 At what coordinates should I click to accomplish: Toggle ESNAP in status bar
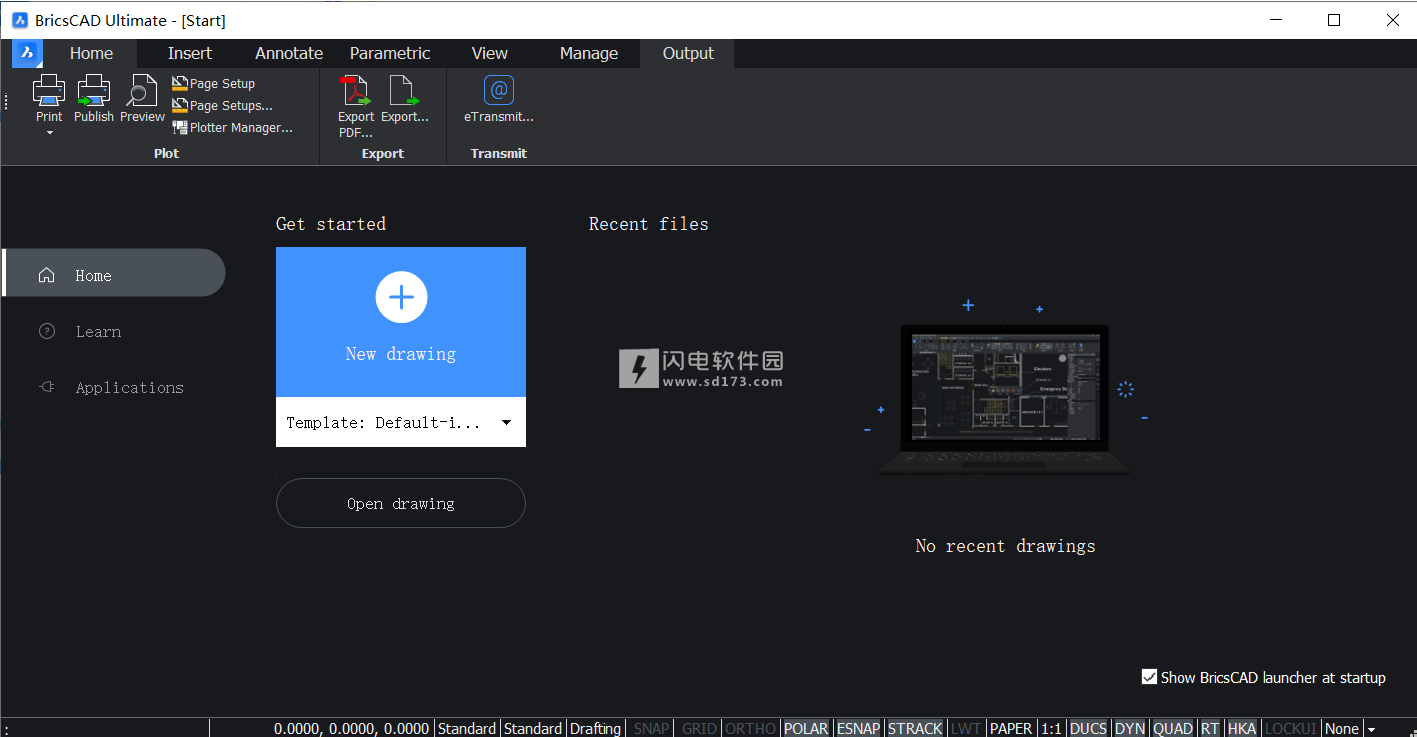pos(859,729)
